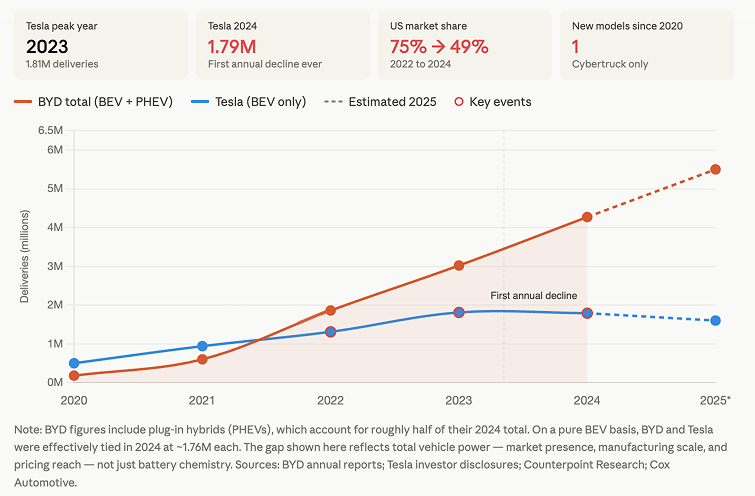Click the 3M y-axis label
The image size is (755, 496).
point(55,266)
